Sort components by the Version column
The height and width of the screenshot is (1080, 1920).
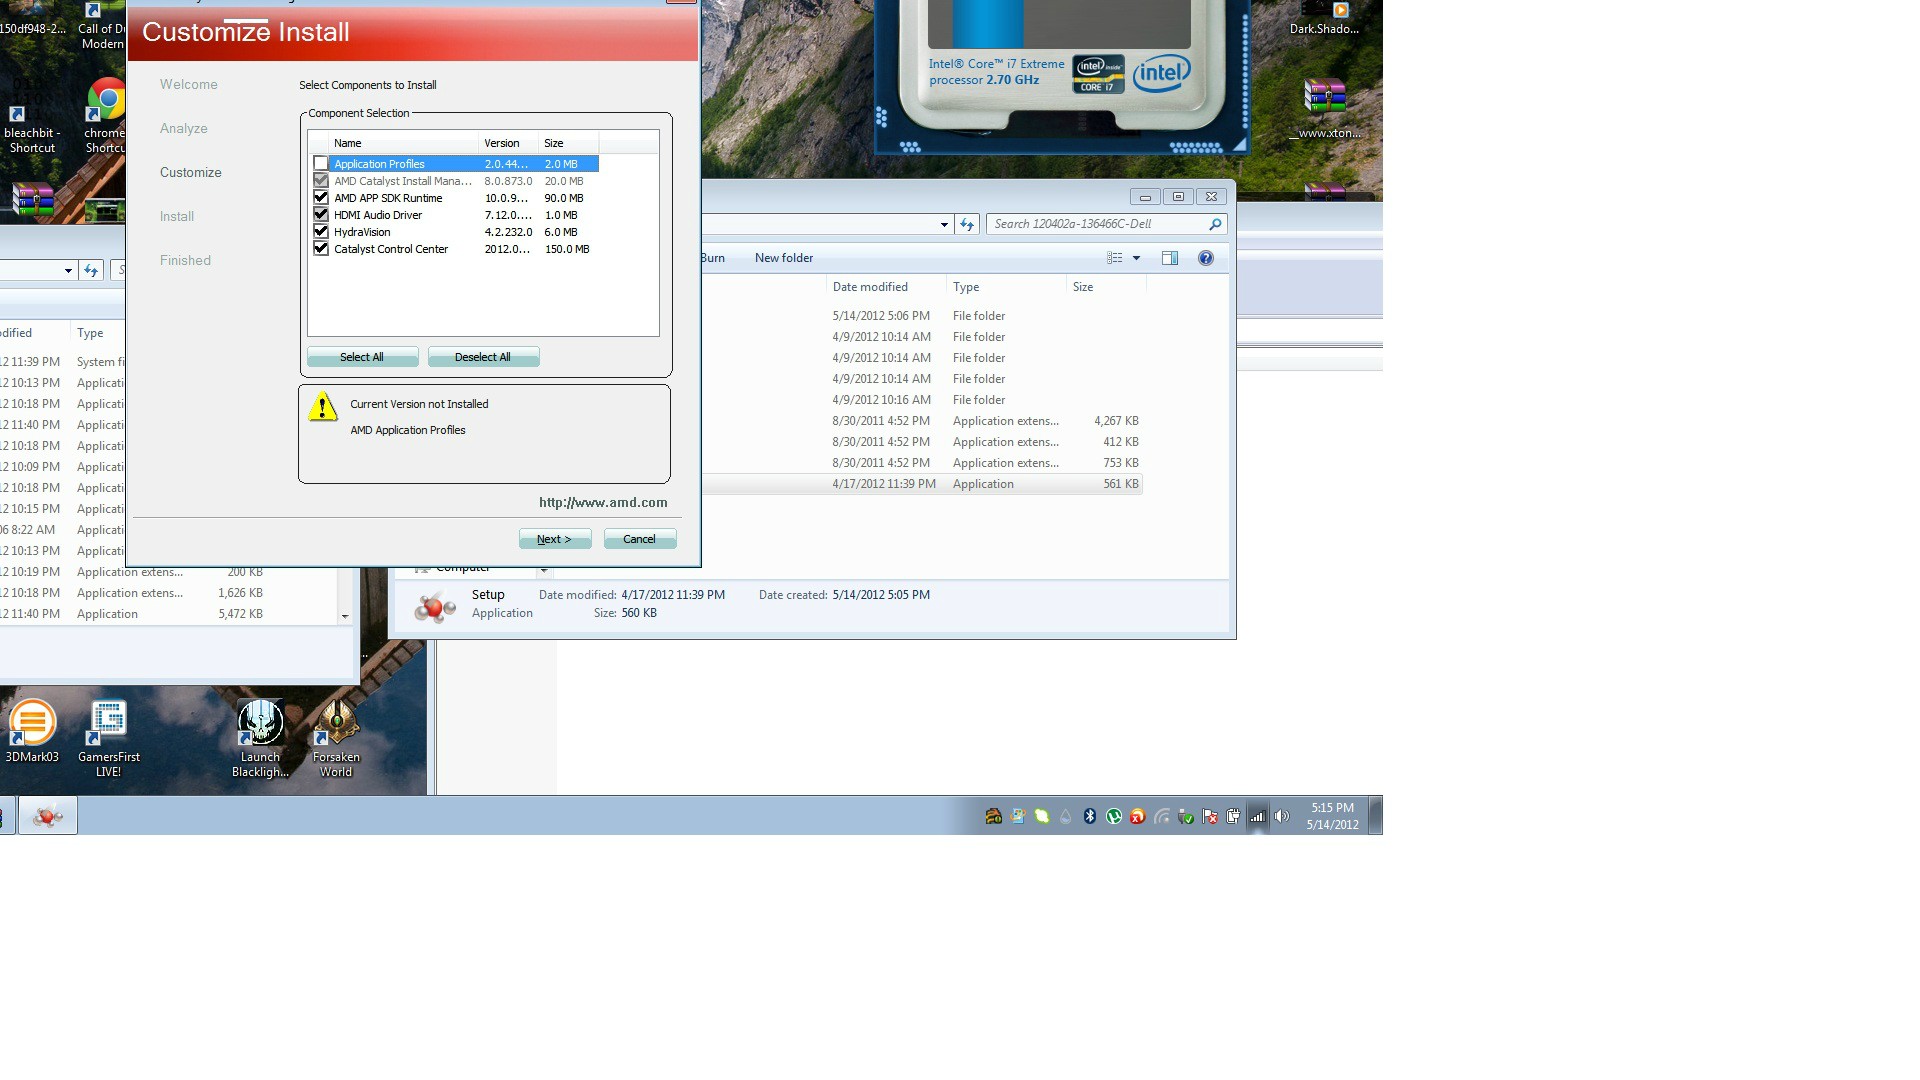[509, 143]
